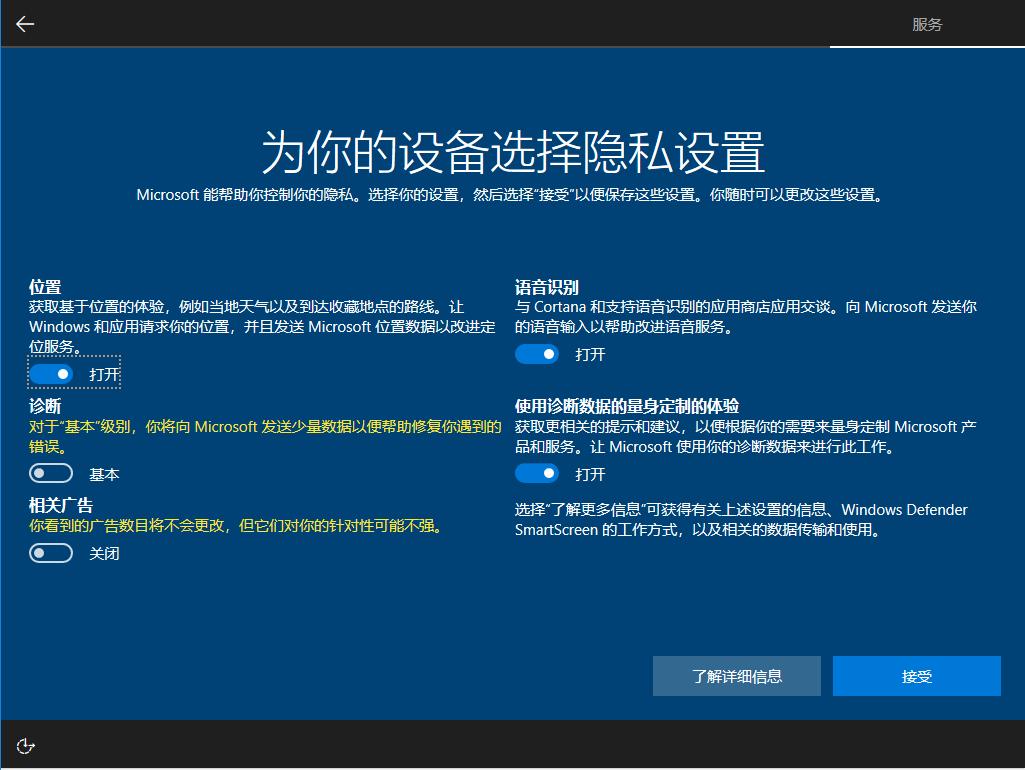Image resolution: width=1025 pixels, height=770 pixels.
Task: Click the 位置 toggle switch icon
Action: pos(51,373)
